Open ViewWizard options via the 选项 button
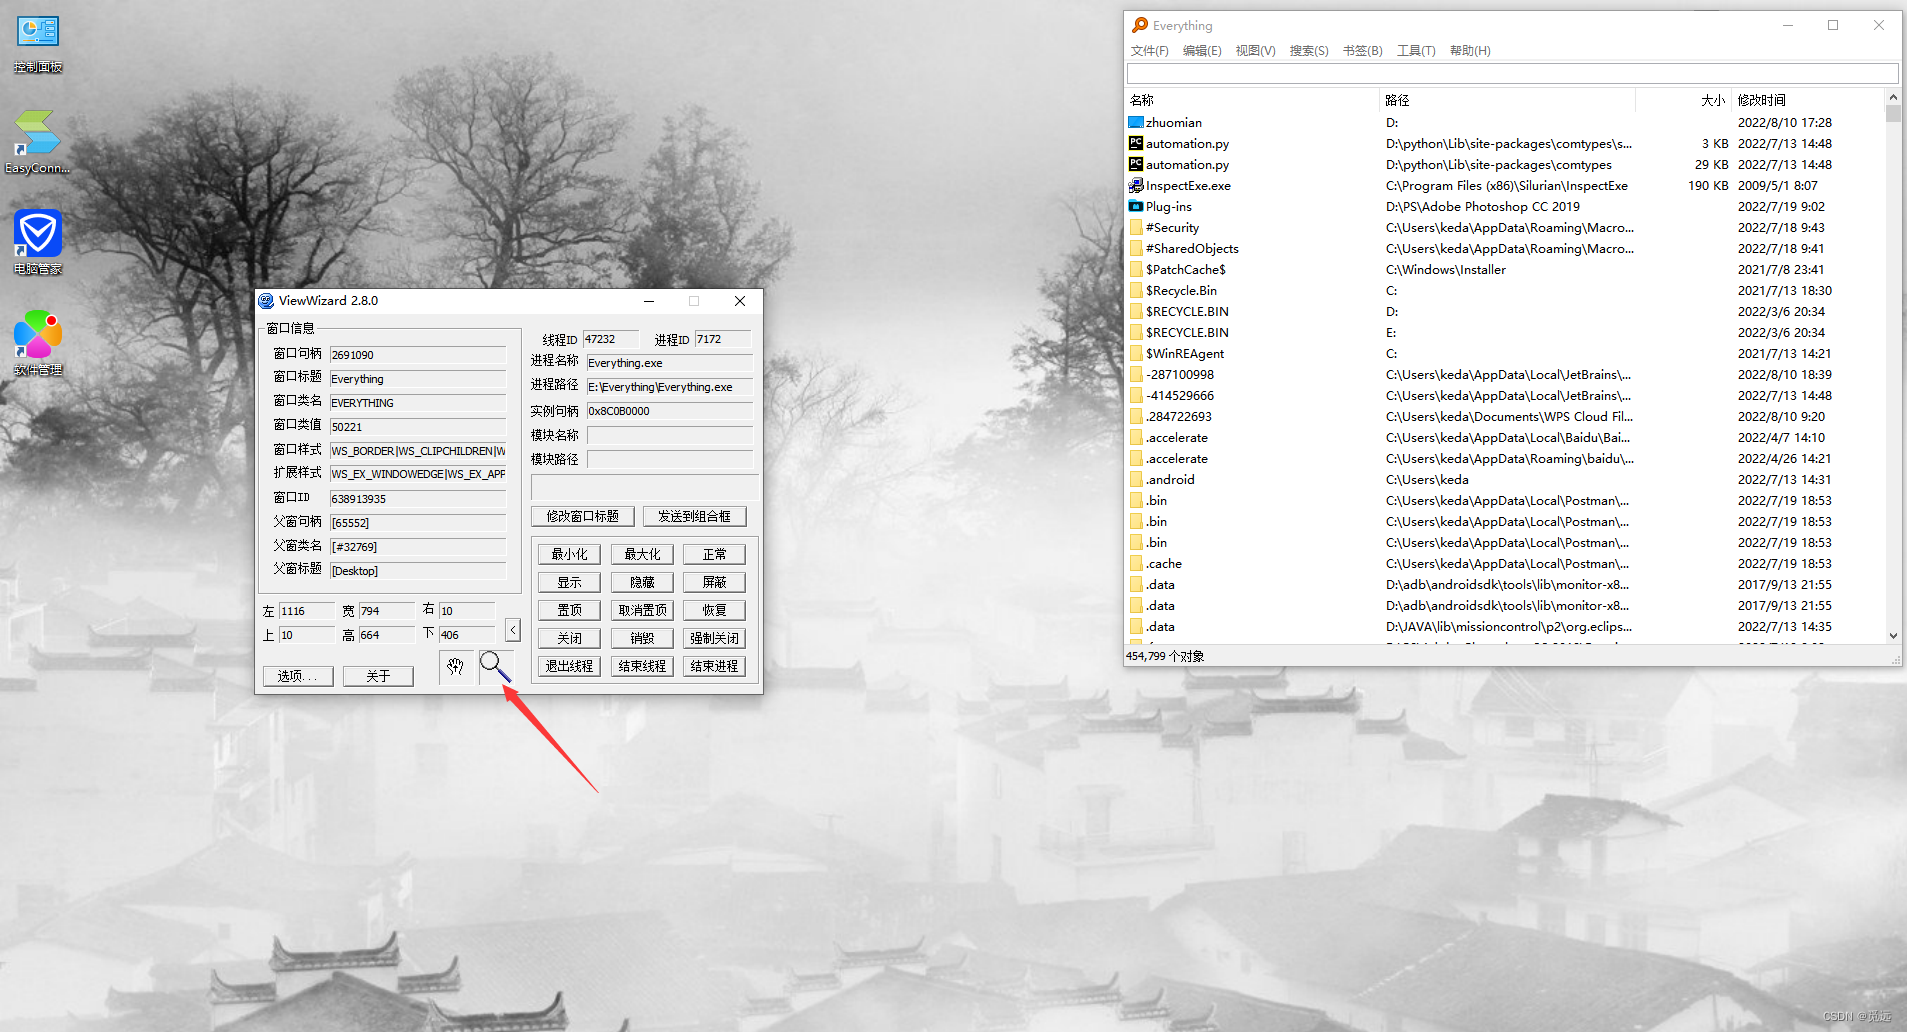The height and width of the screenshot is (1032, 1907). pos(297,675)
